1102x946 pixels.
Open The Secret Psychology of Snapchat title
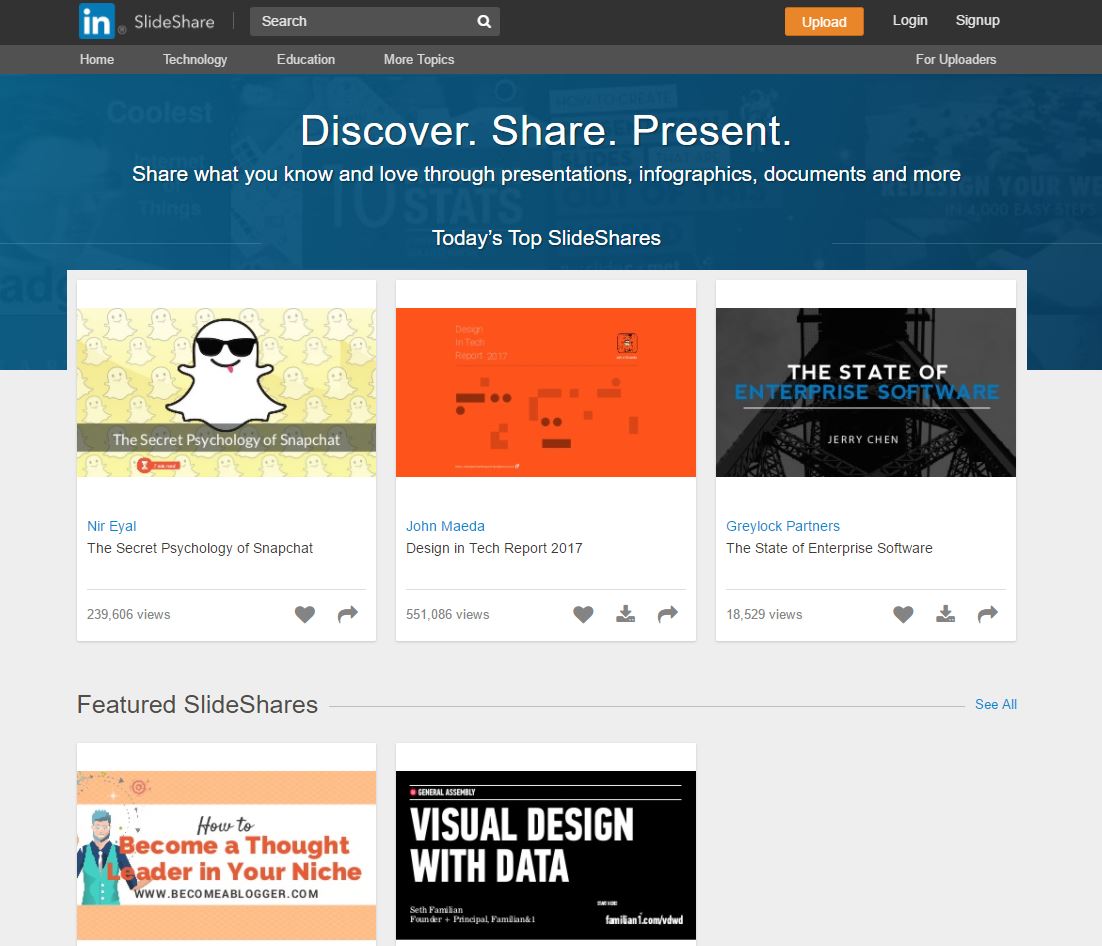pyautogui.click(x=200, y=548)
